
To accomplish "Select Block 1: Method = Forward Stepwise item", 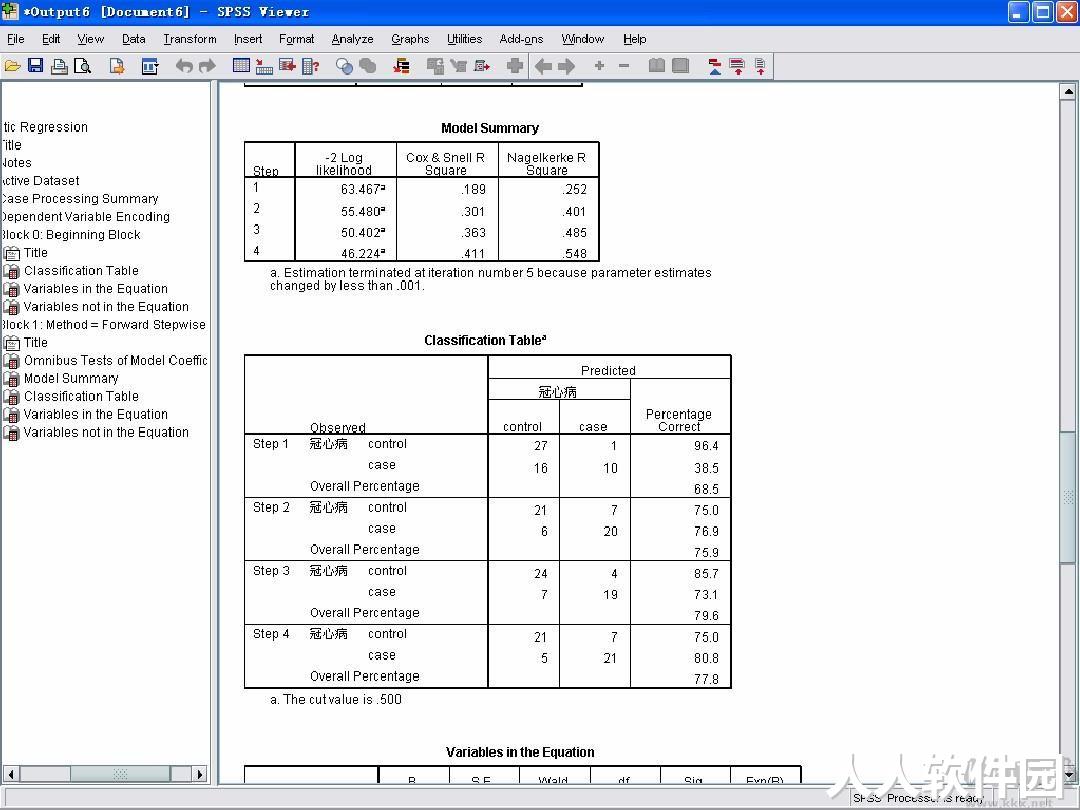I will (x=103, y=324).
